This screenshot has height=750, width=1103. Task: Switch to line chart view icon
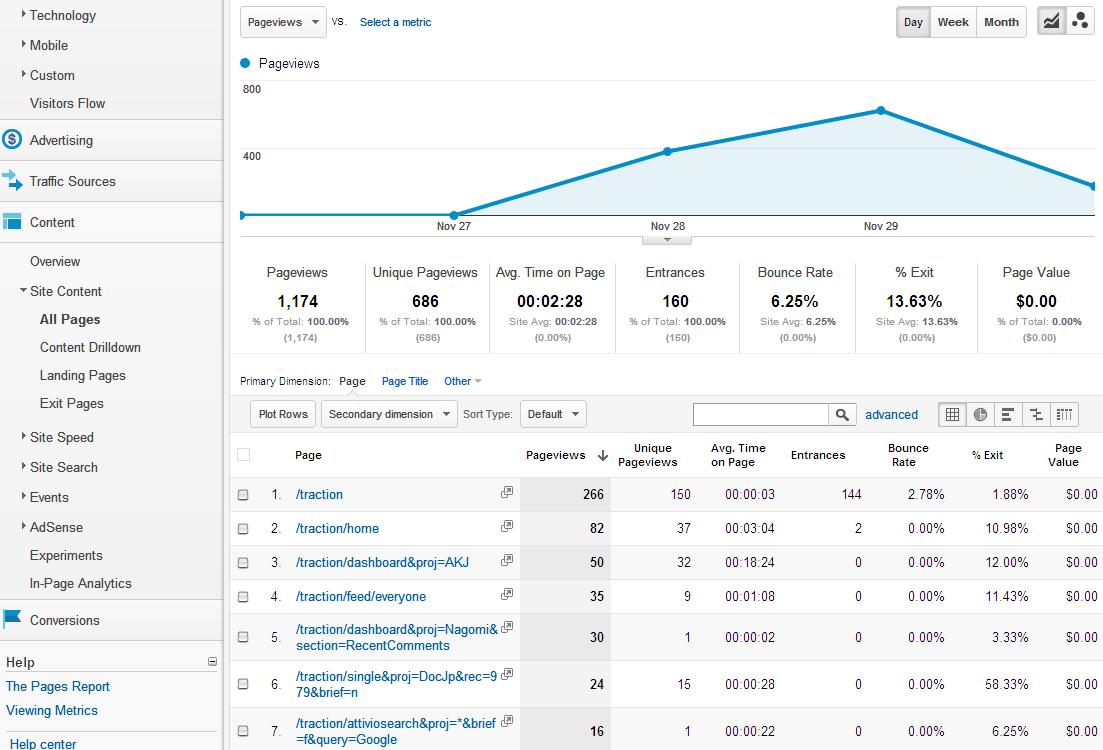click(1052, 21)
